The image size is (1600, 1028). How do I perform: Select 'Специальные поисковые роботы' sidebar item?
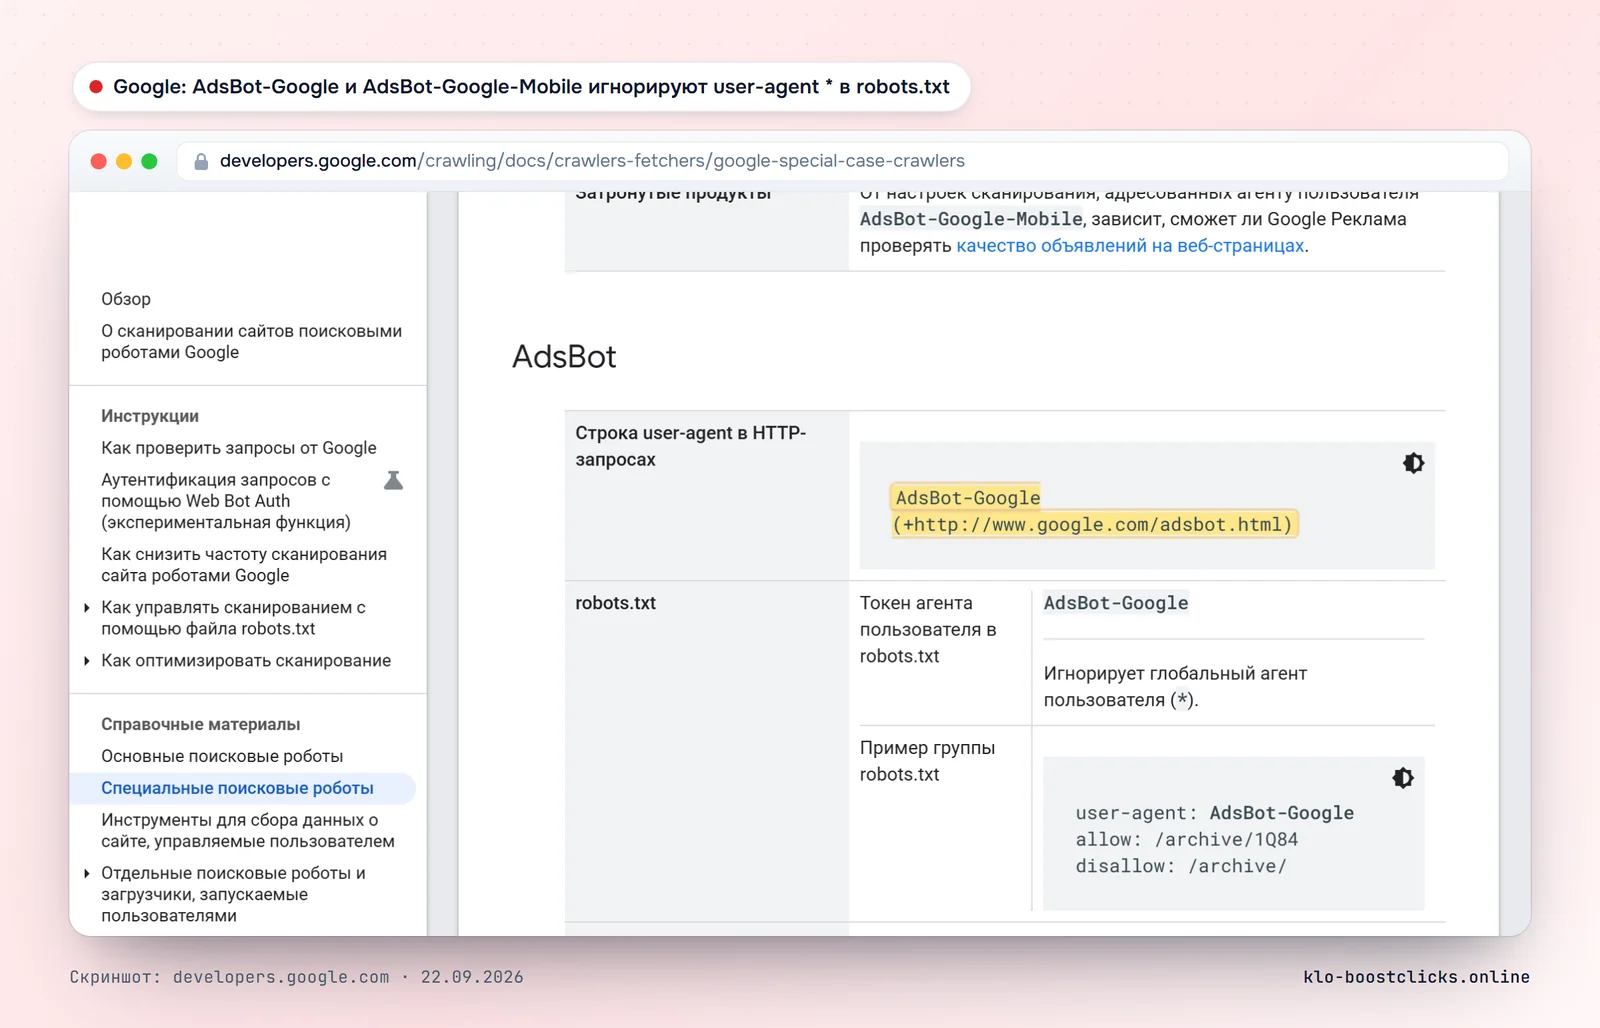coord(243,788)
